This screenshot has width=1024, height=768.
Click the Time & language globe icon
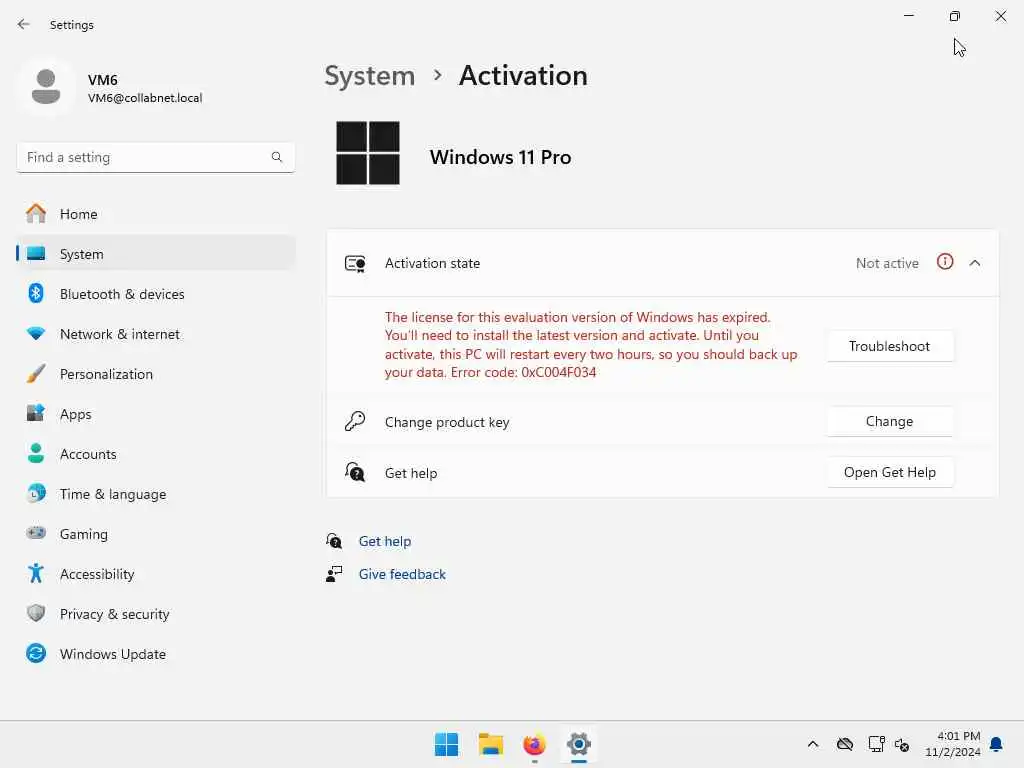36,493
